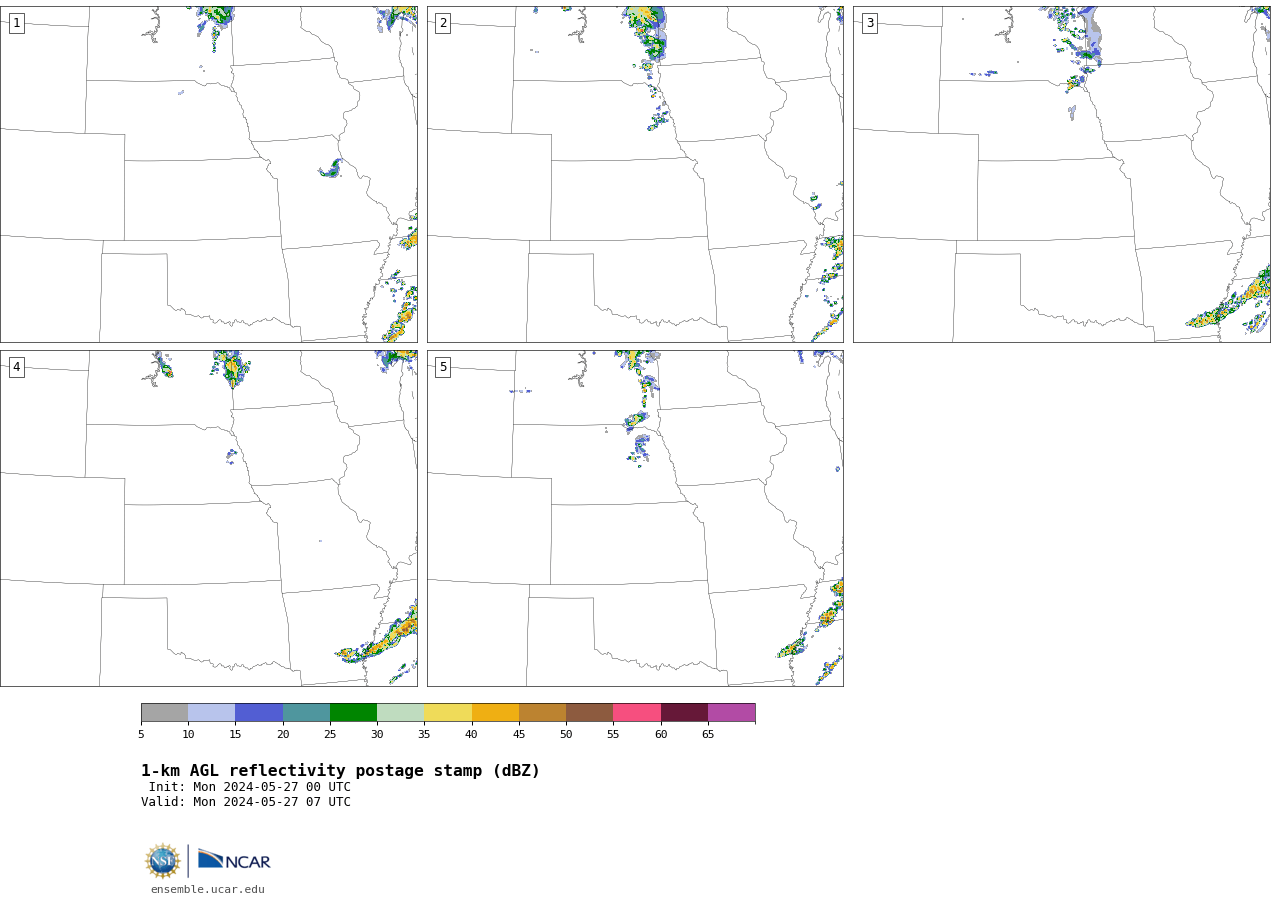The image size is (1280, 901).
Task: Click the Valid time text line
Action: 246,802
